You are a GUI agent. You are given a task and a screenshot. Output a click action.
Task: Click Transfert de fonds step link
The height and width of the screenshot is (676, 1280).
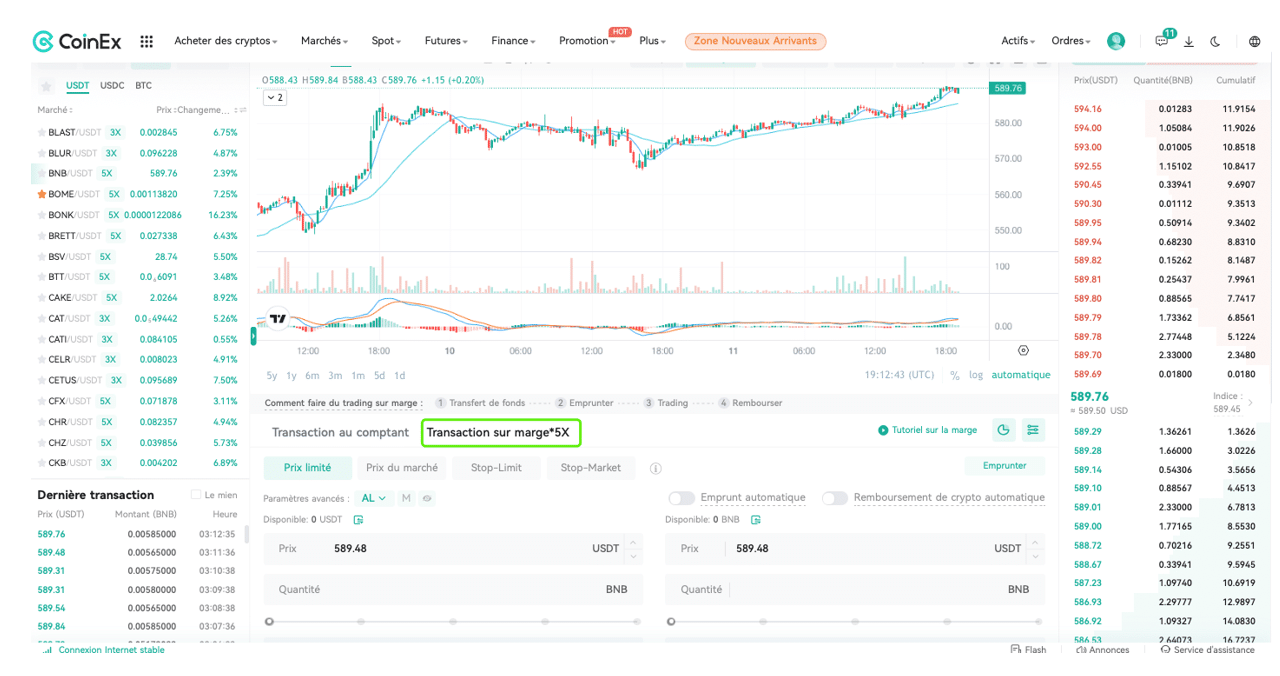coord(482,403)
